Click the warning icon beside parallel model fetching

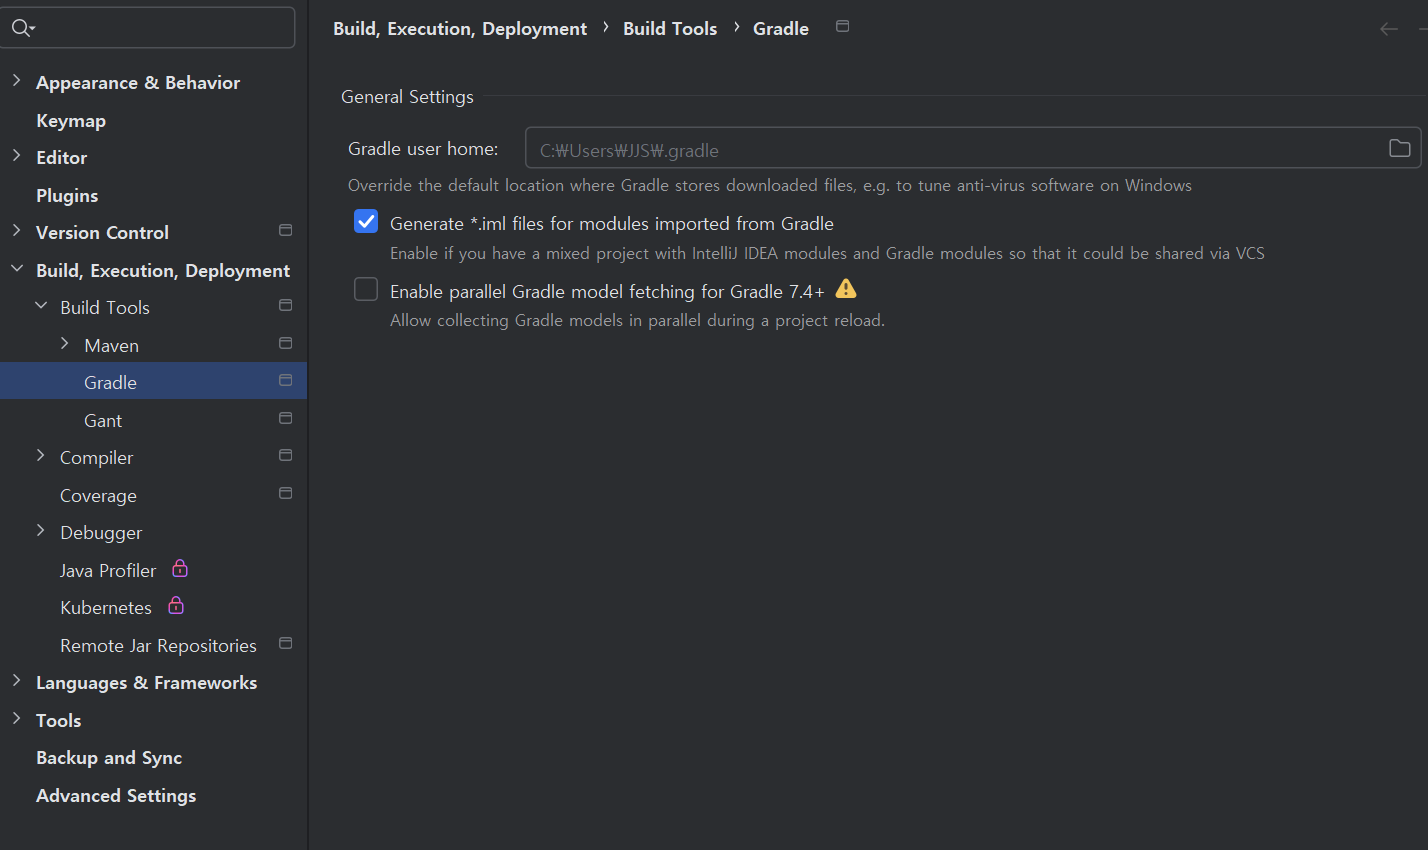pos(846,289)
